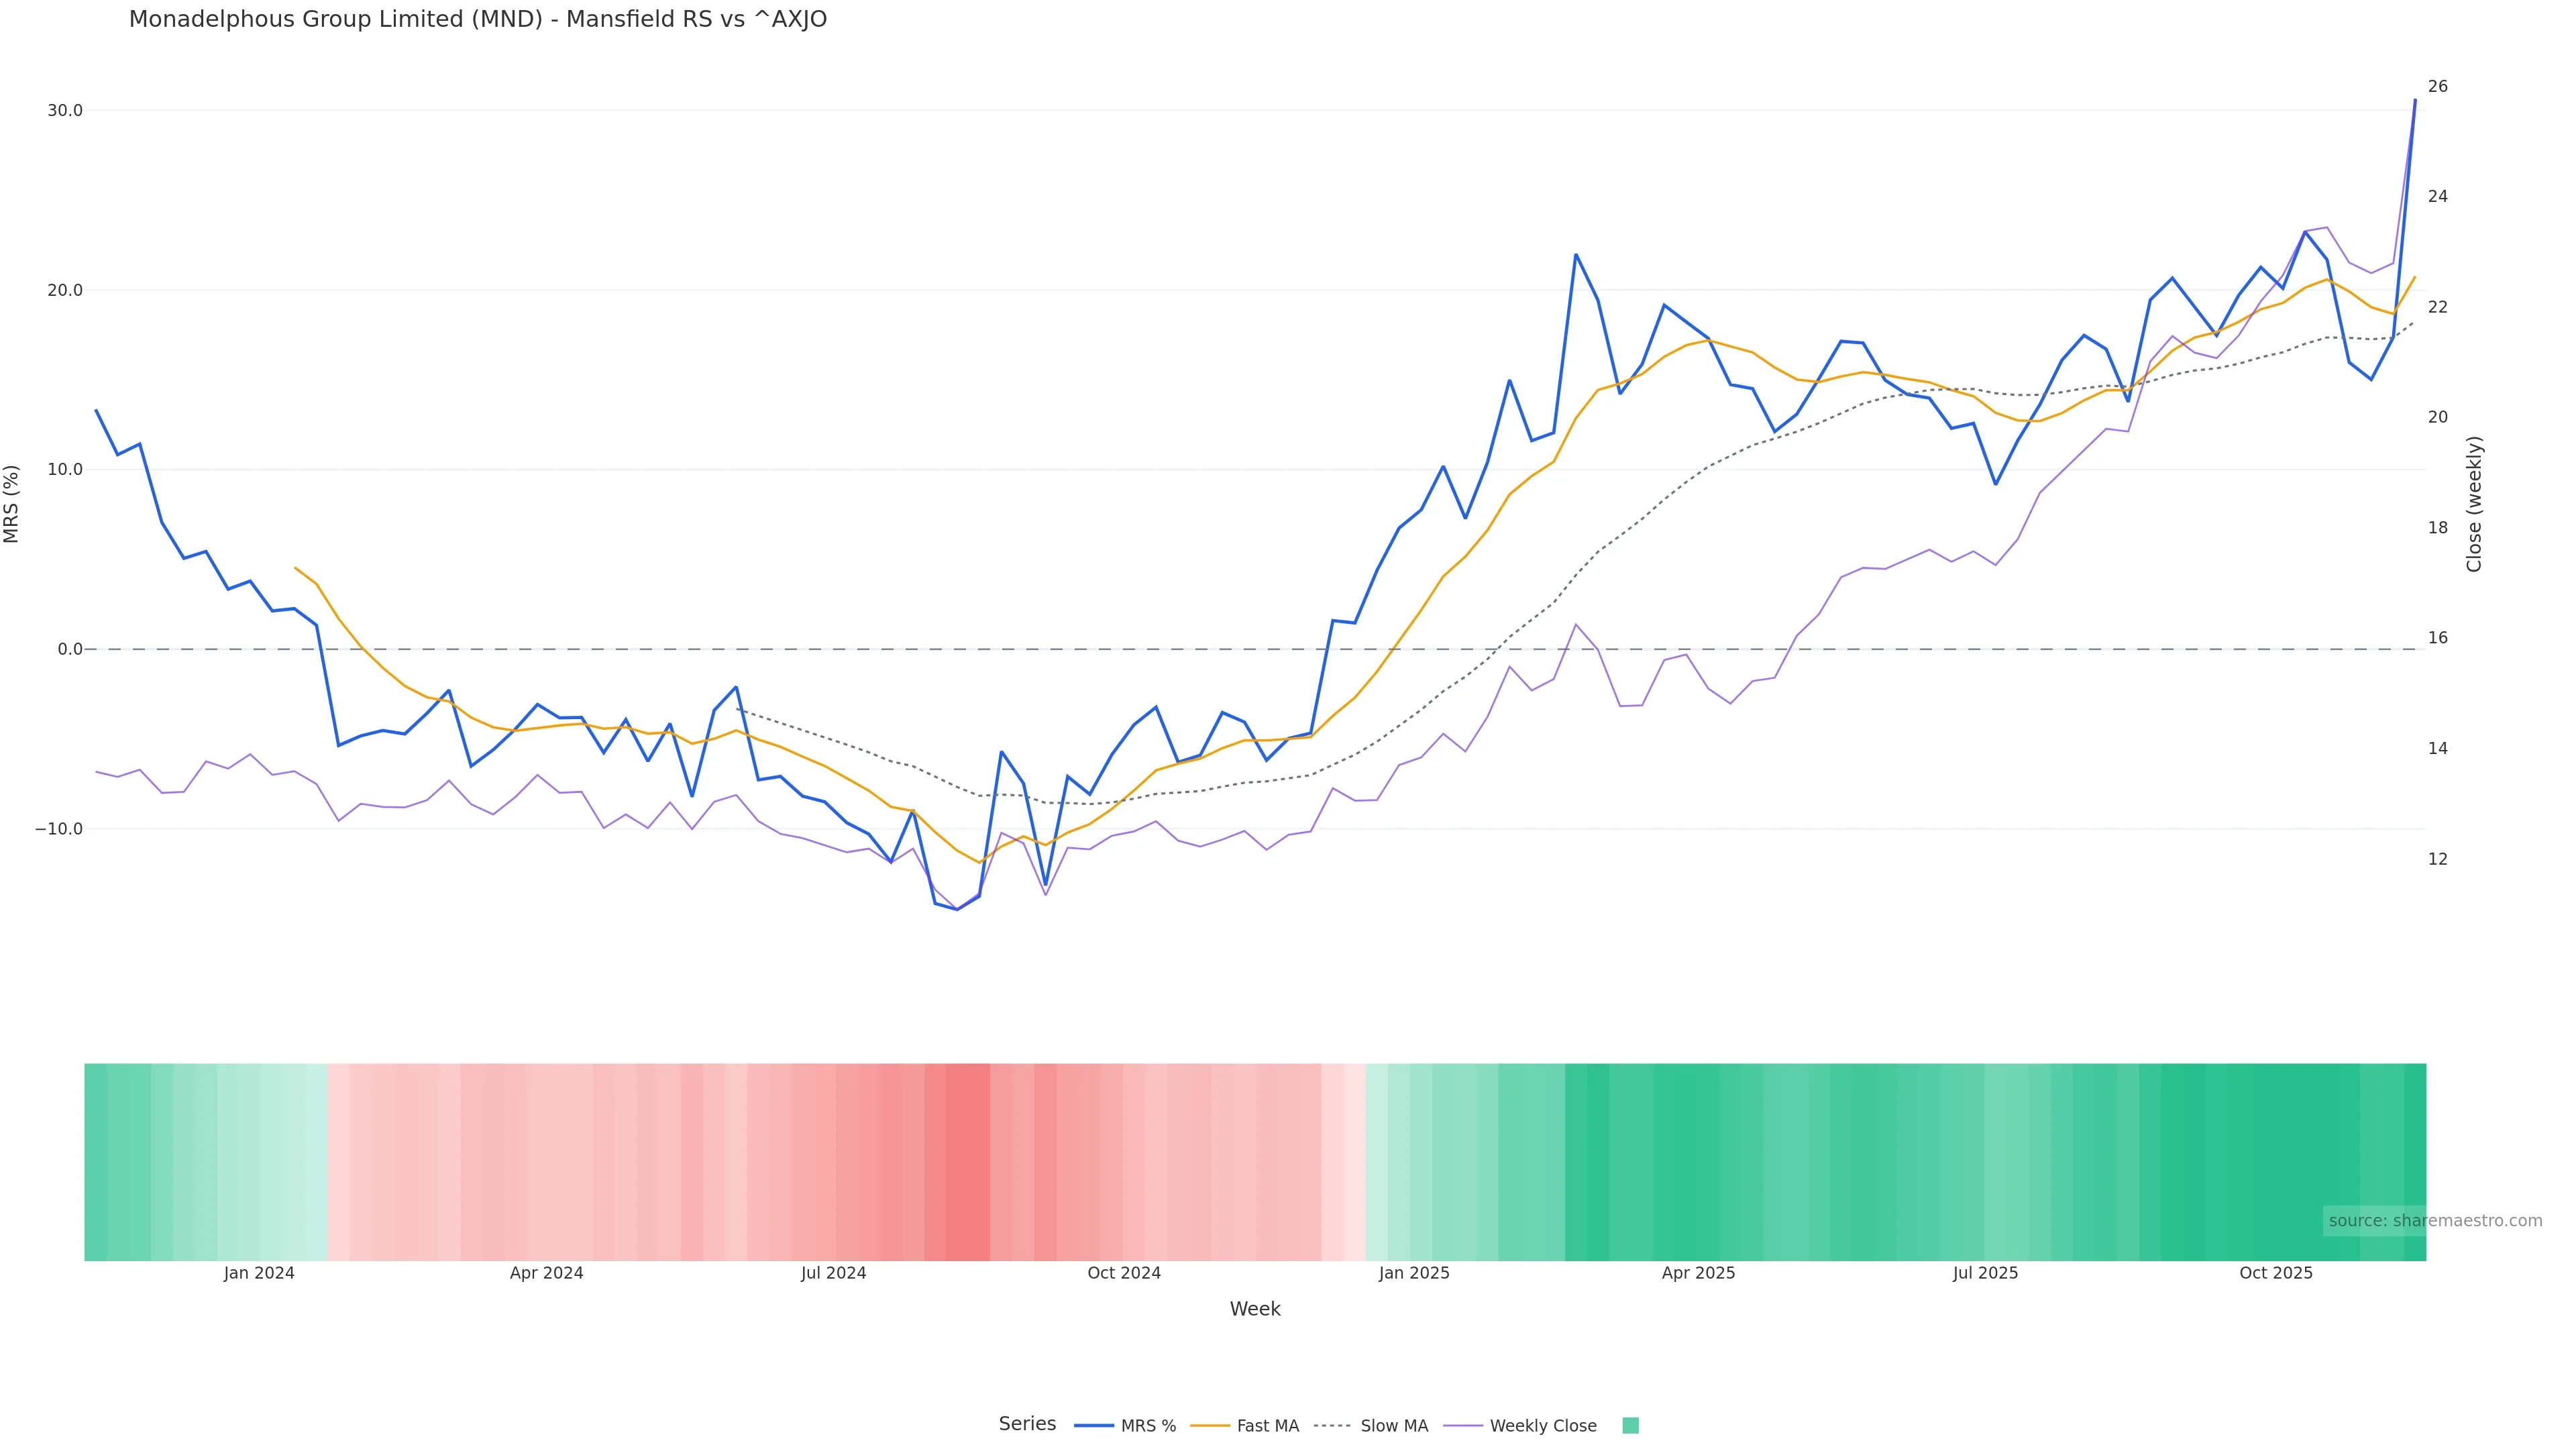Click the orange Fast MA legend line sample
This screenshot has width=2576, height=1449.
[1210, 1426]
